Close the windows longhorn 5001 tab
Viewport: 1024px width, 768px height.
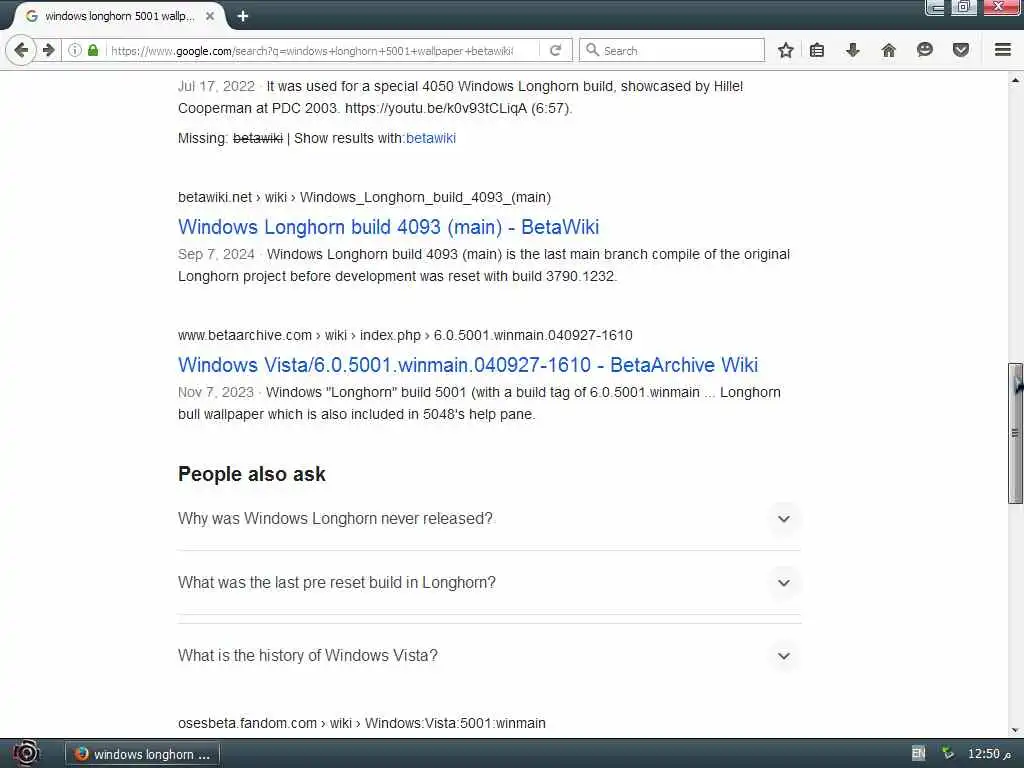[210, 16]
